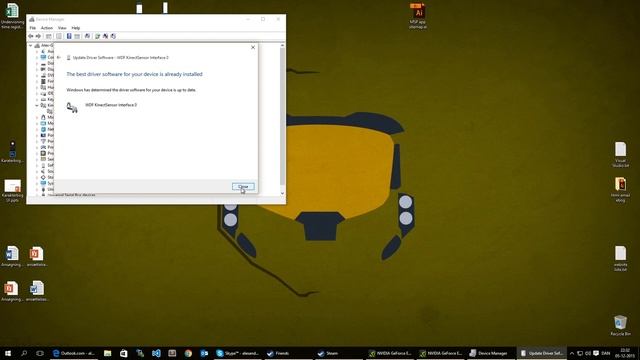The height and width of the screenshot is (360, 640).
Task: Open the Windows Store taskbar icon
Action: click(123, 353)
